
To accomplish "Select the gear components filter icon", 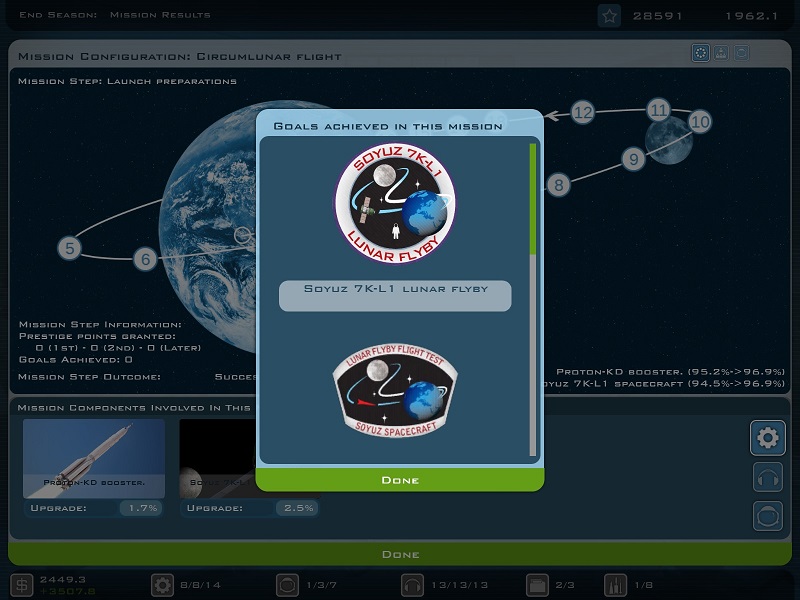I will click(x=767, y=437).
